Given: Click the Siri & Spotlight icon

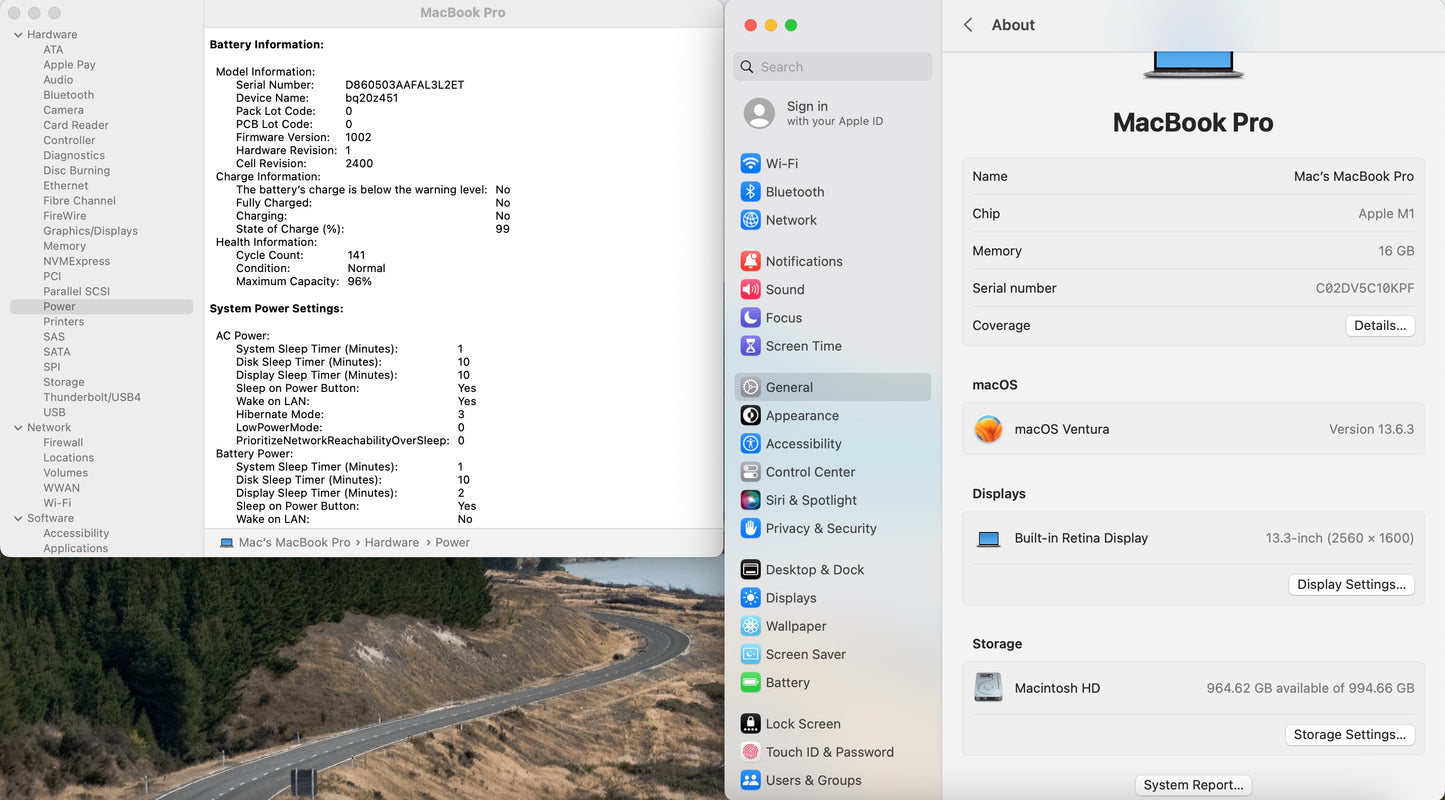Looking at the screenshot, I should point(750,500).
